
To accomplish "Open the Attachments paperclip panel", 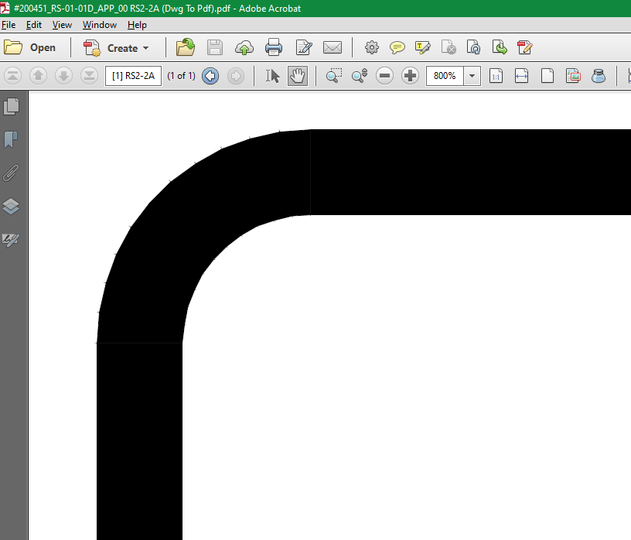I will tap(11, 173).
